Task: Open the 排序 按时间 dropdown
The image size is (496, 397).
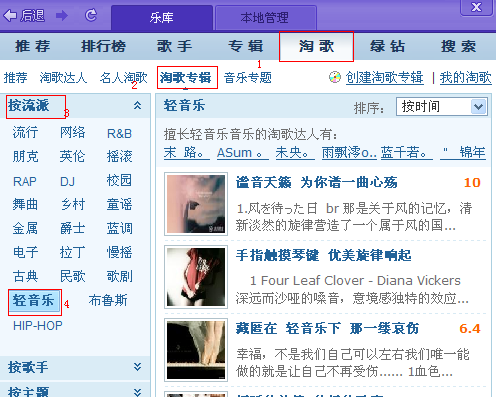Action: coord(442,107)
